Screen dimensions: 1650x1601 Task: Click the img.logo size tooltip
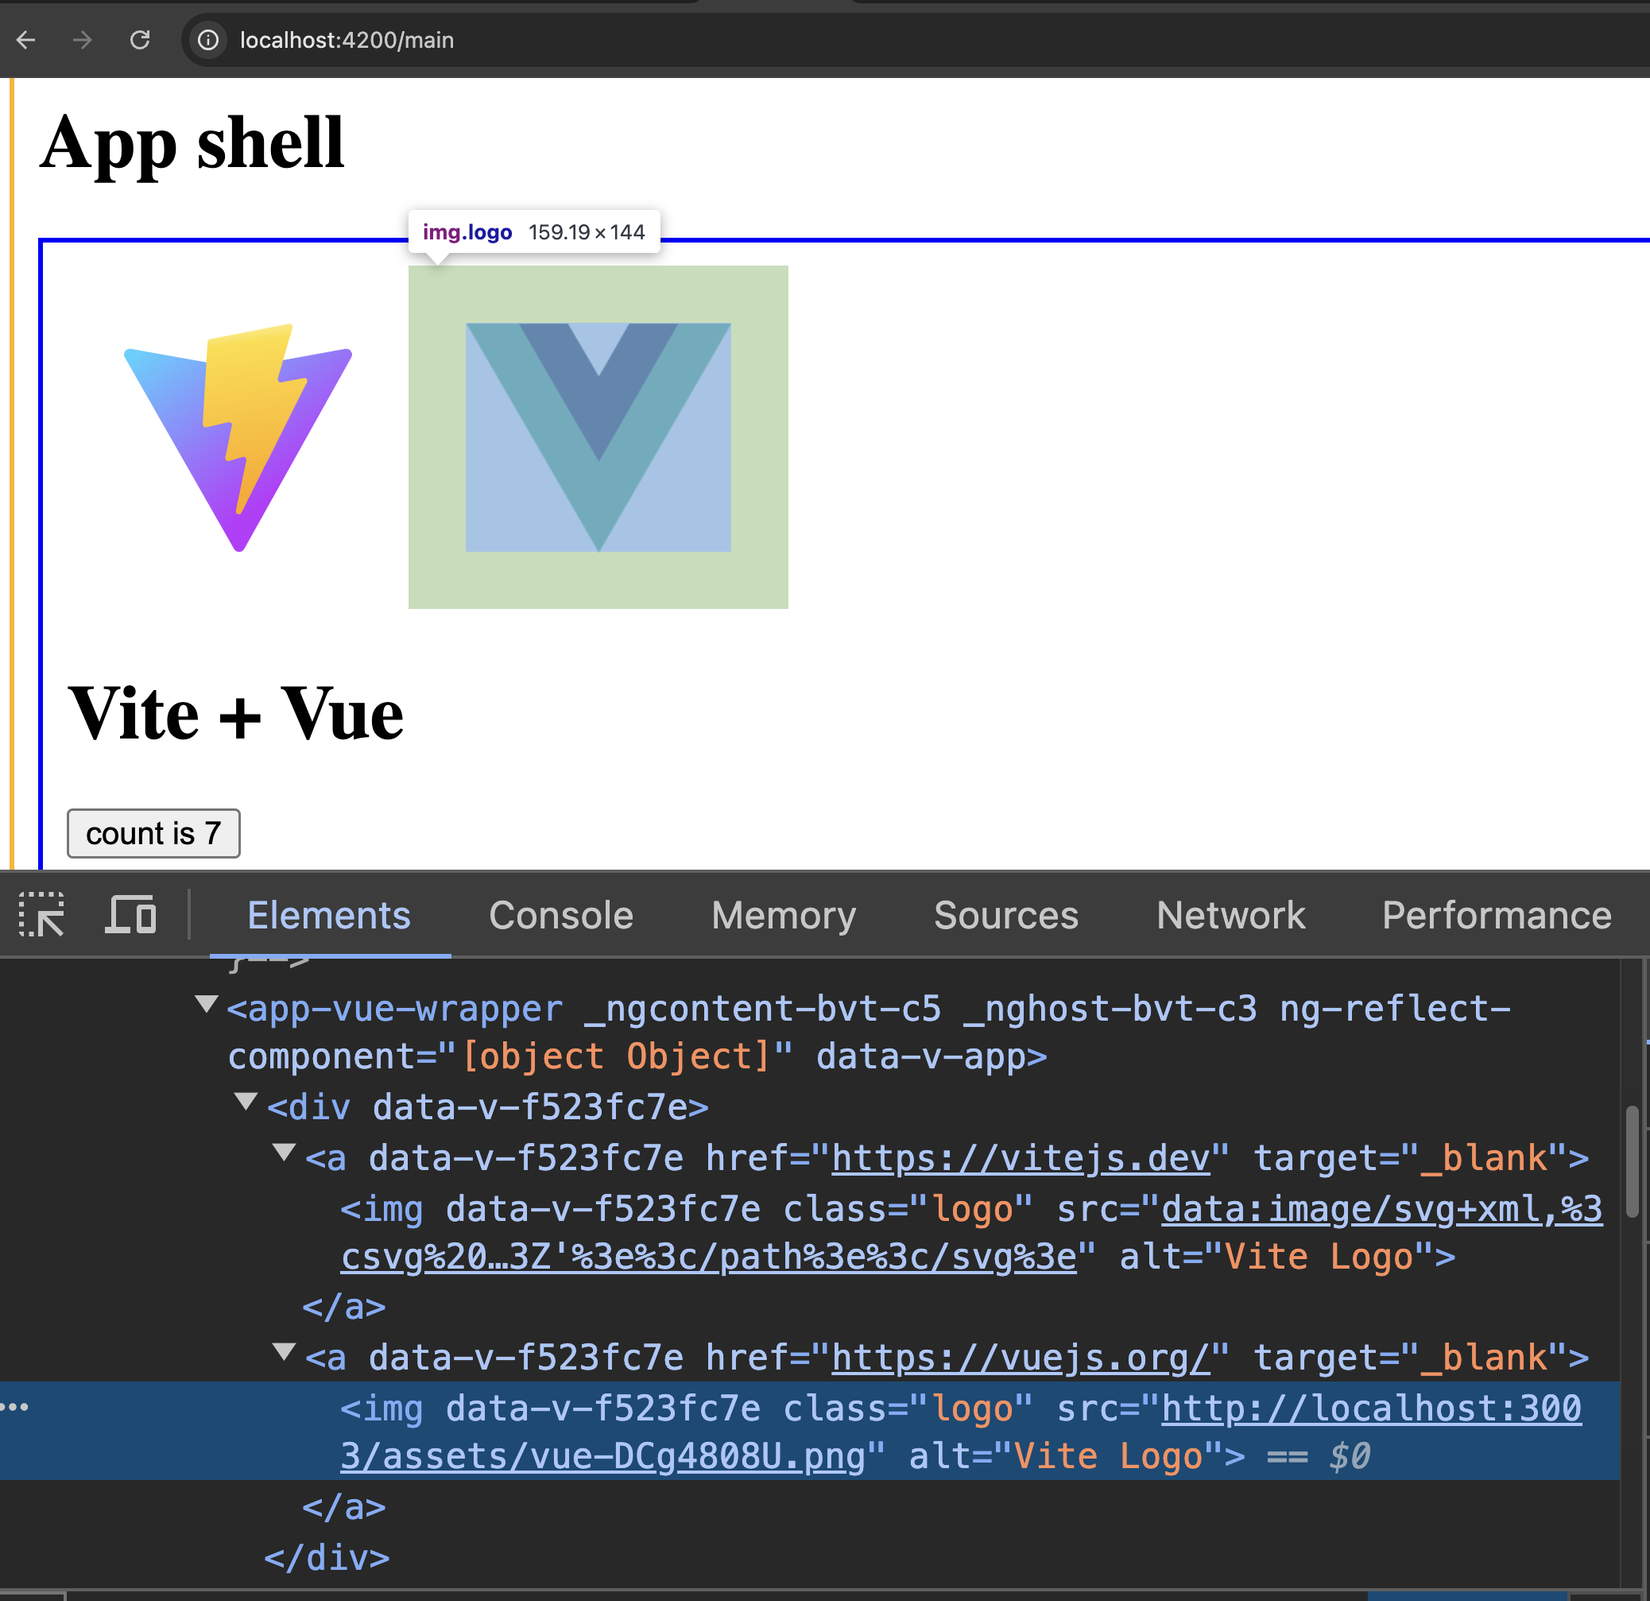pos(534,232)
